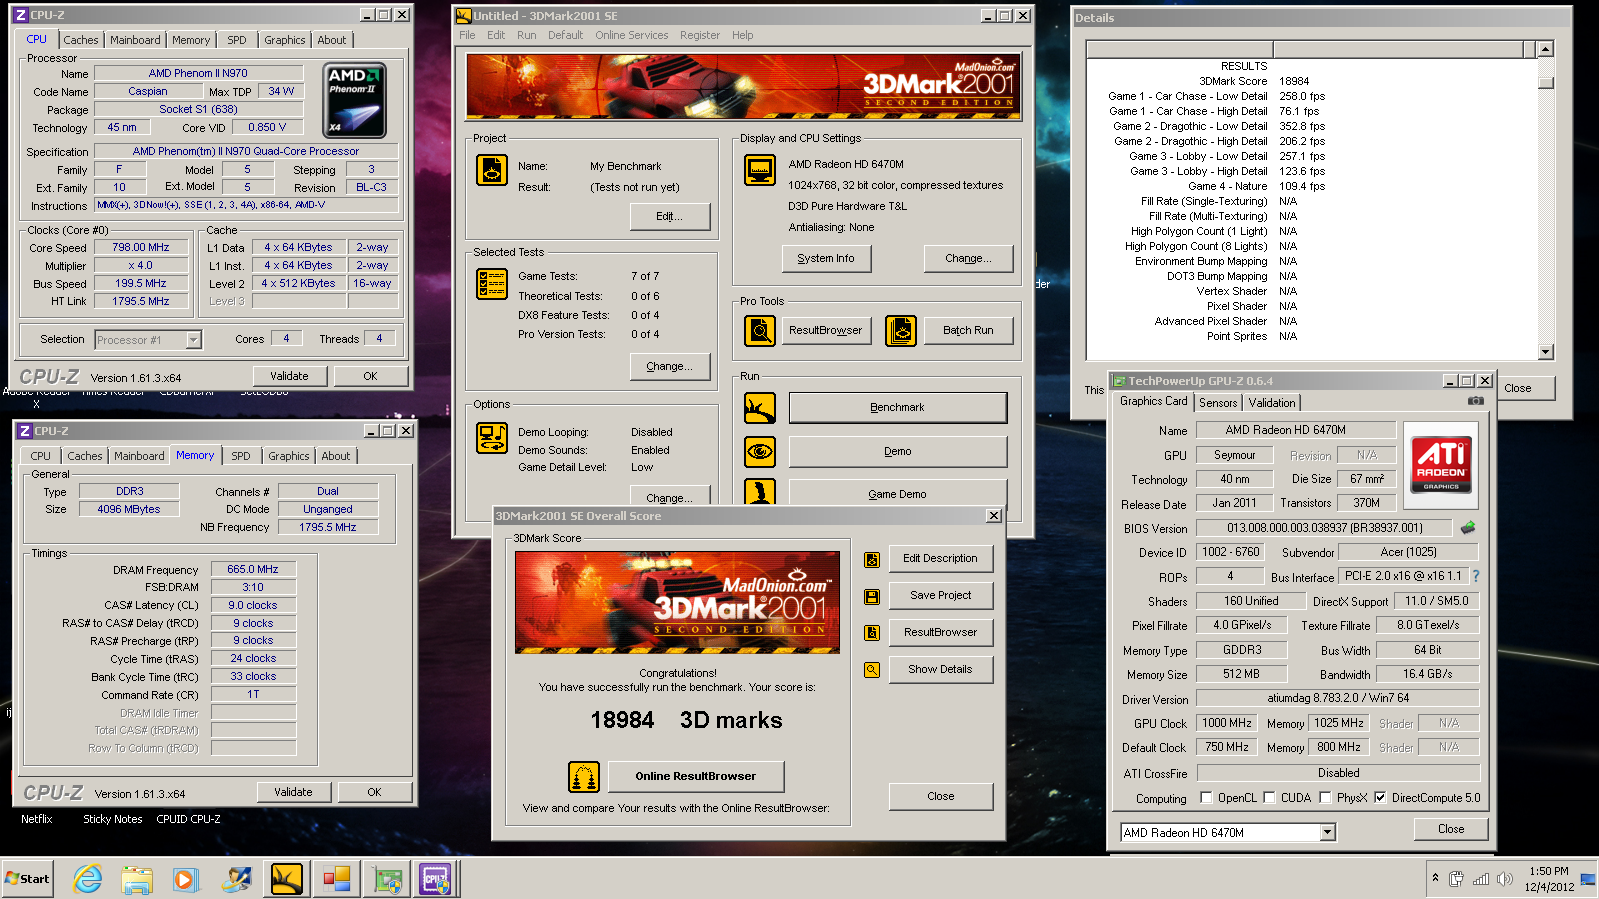Open the Register menu in 3DMark2001
The height and width of the screenshot is (899, 1599).
coord(699,35)
